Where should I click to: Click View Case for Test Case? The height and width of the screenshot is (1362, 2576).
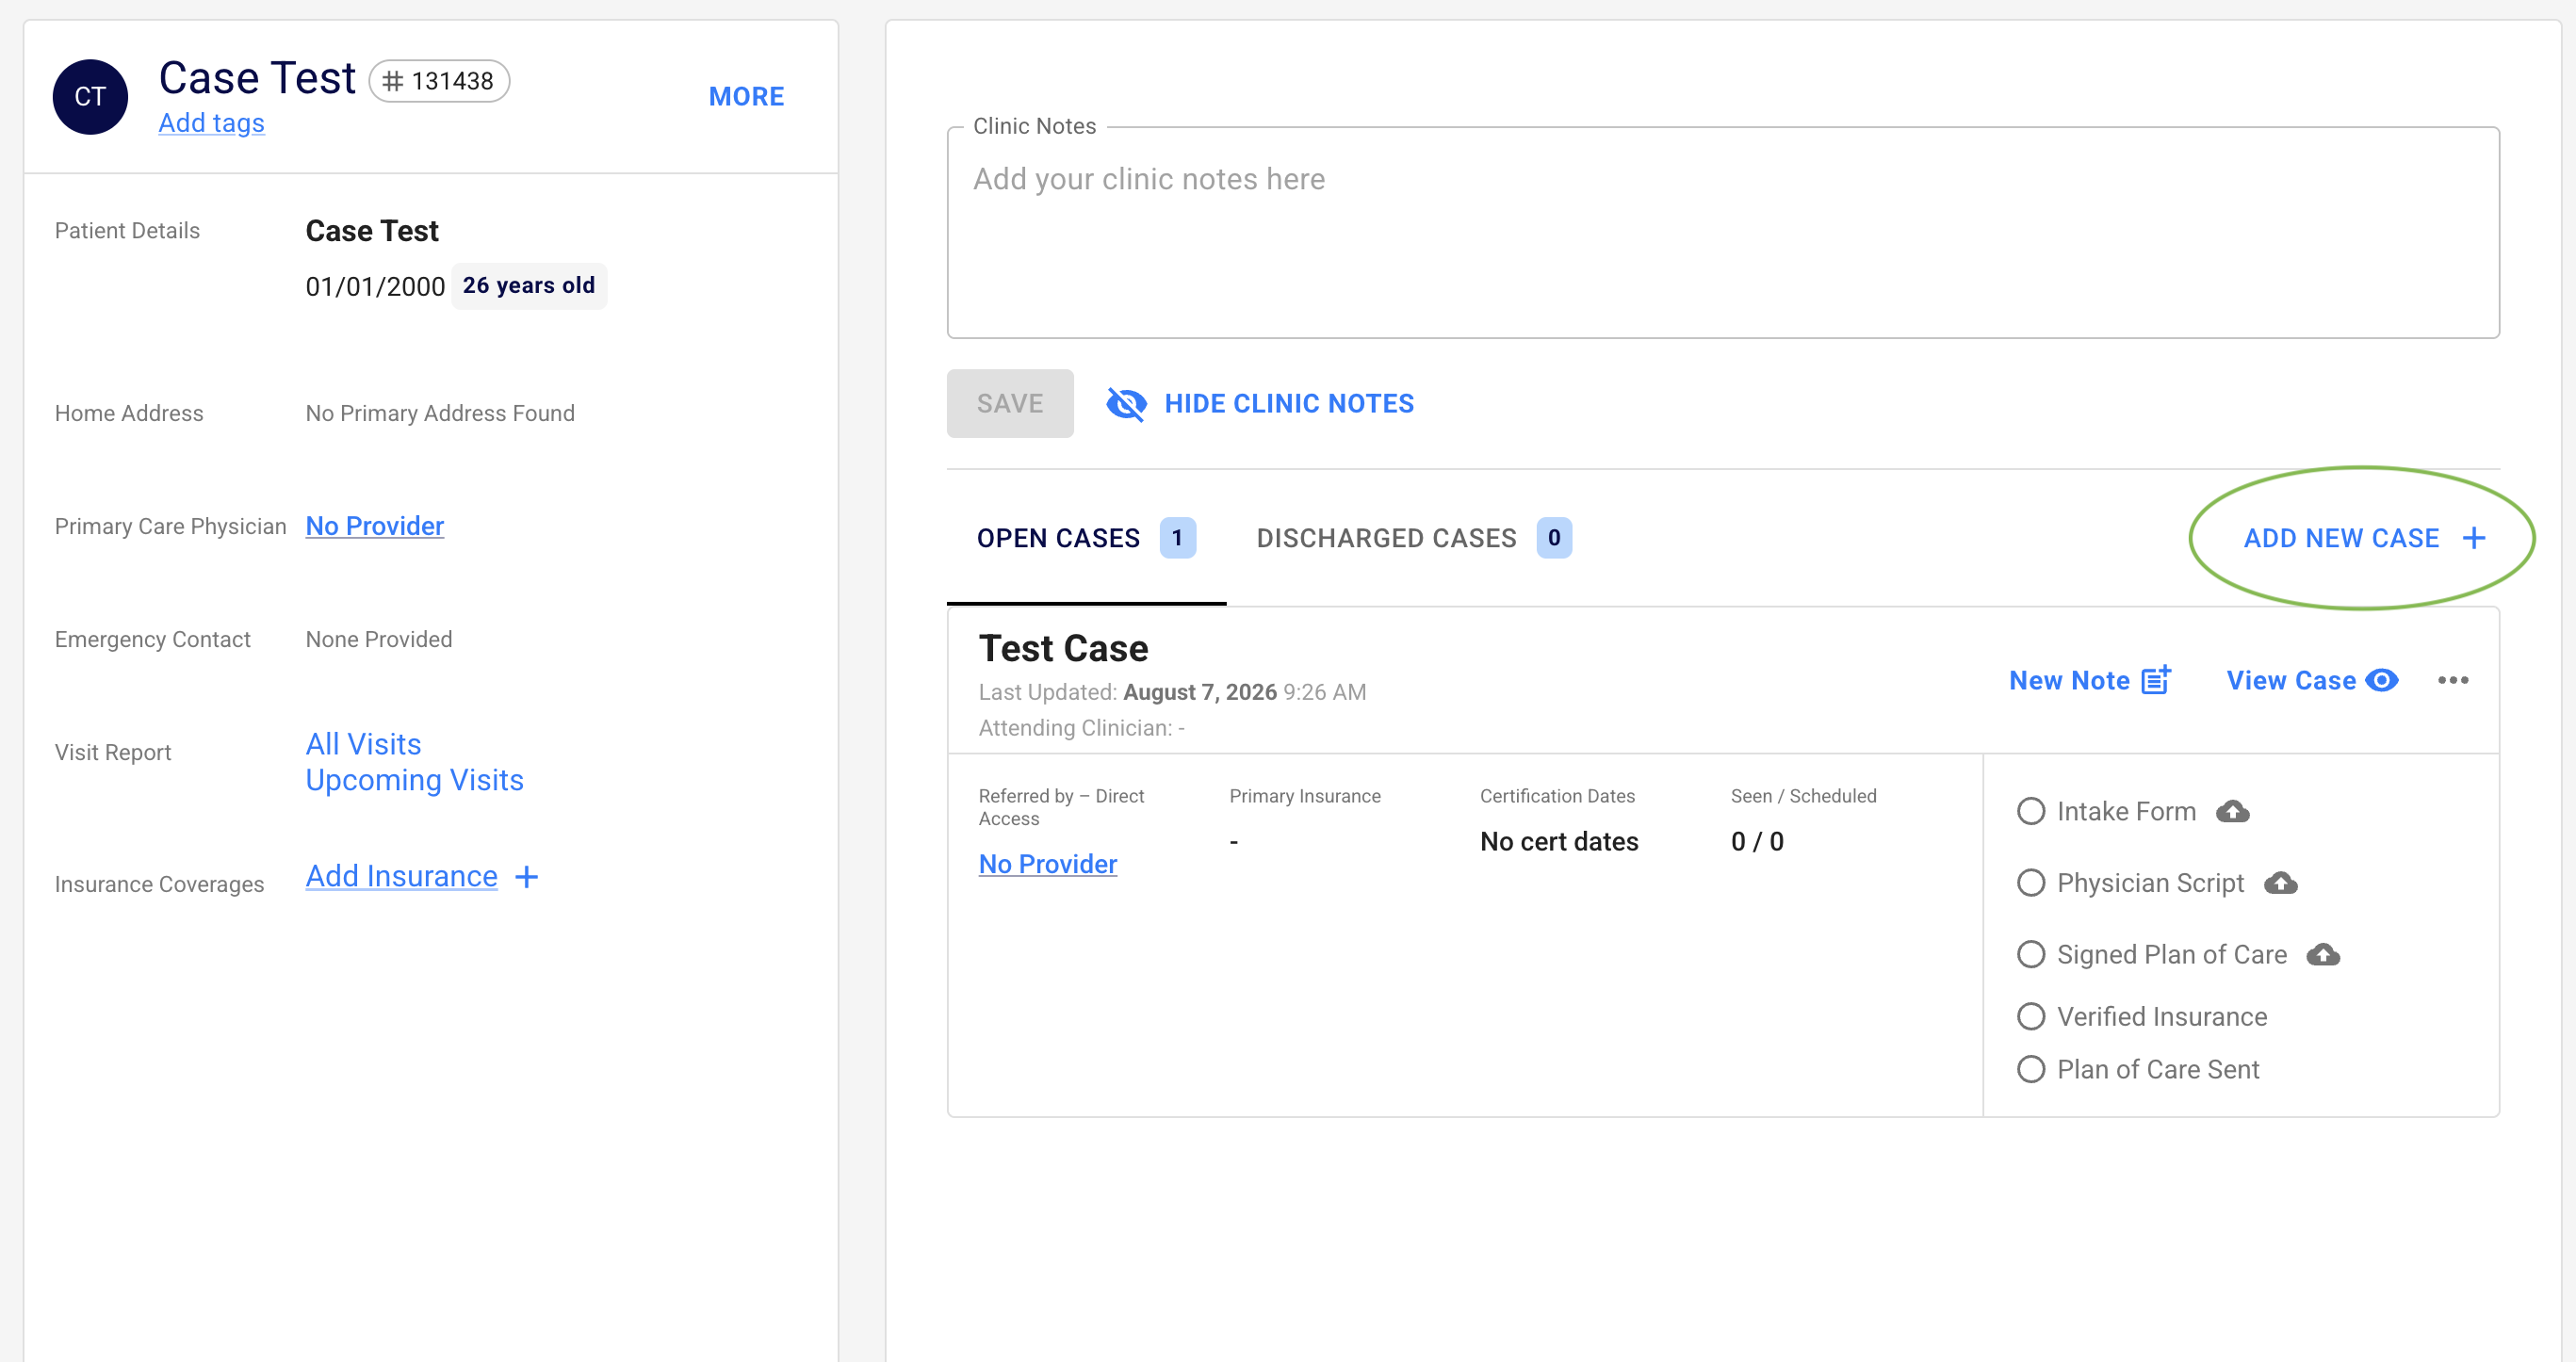[x=2312, y=680]
